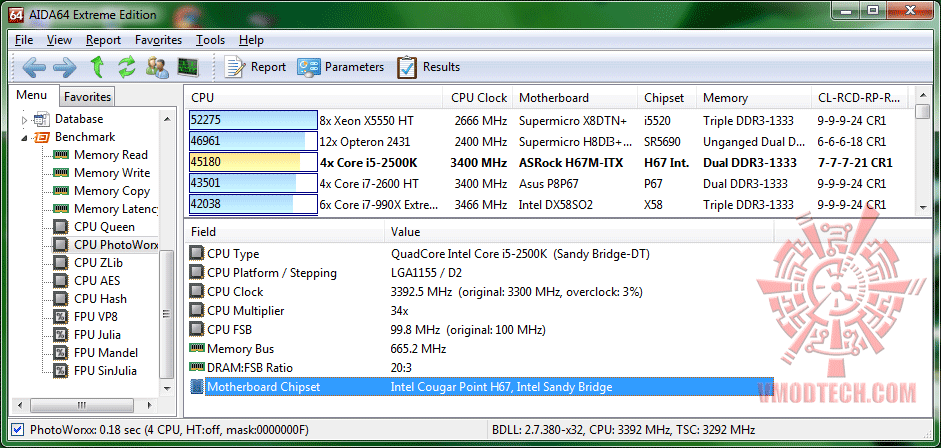Select the 45180 Core i5-2500K score bar
Image resolution: width=941 pixels, height=448 pixels.
(253, 163)
